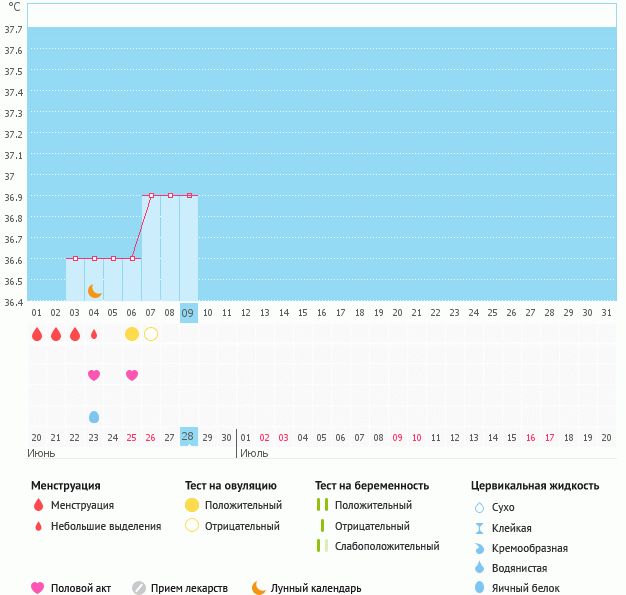
Task: Click the highlighted cycle day 09
Action: tap(188, 313)
